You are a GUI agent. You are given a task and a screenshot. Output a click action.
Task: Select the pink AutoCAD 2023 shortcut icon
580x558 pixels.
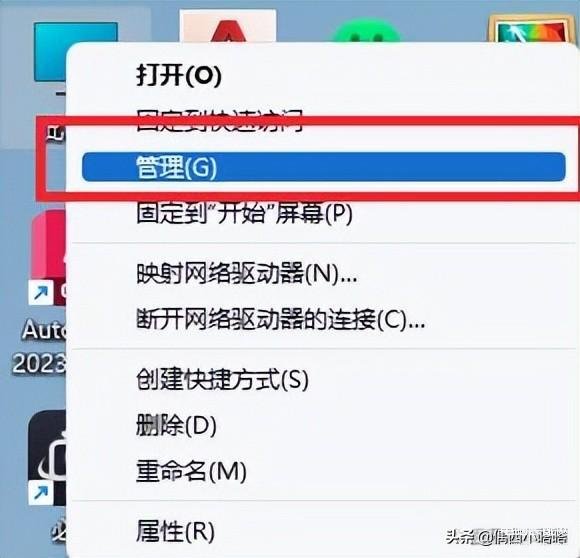48,257
